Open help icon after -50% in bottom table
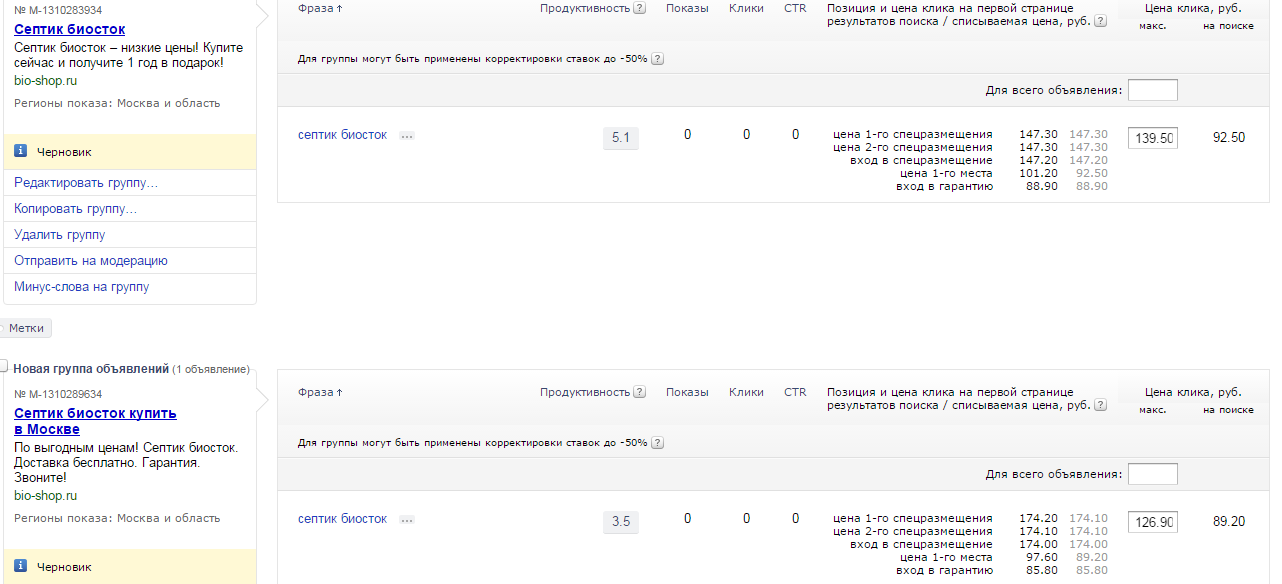The image size is (1282, 584). [657, 443]
